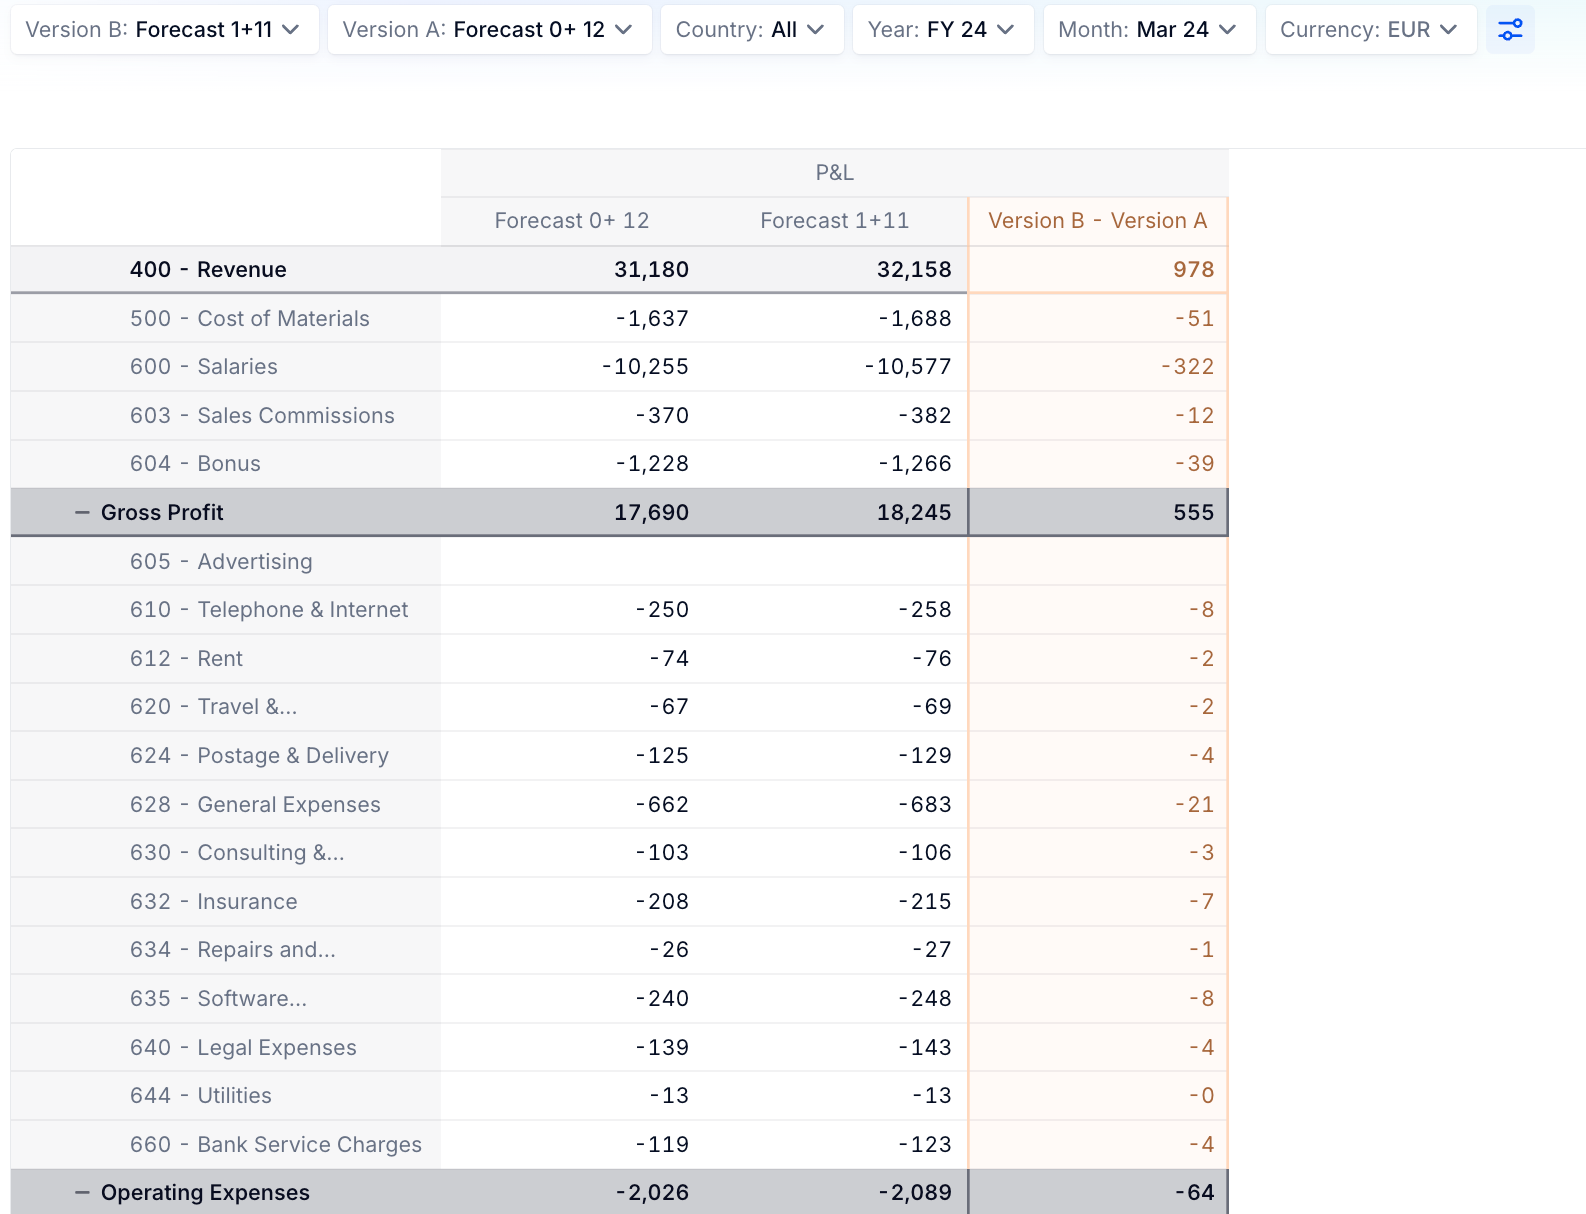Click Bonus value -1,266

pos(915,464)
